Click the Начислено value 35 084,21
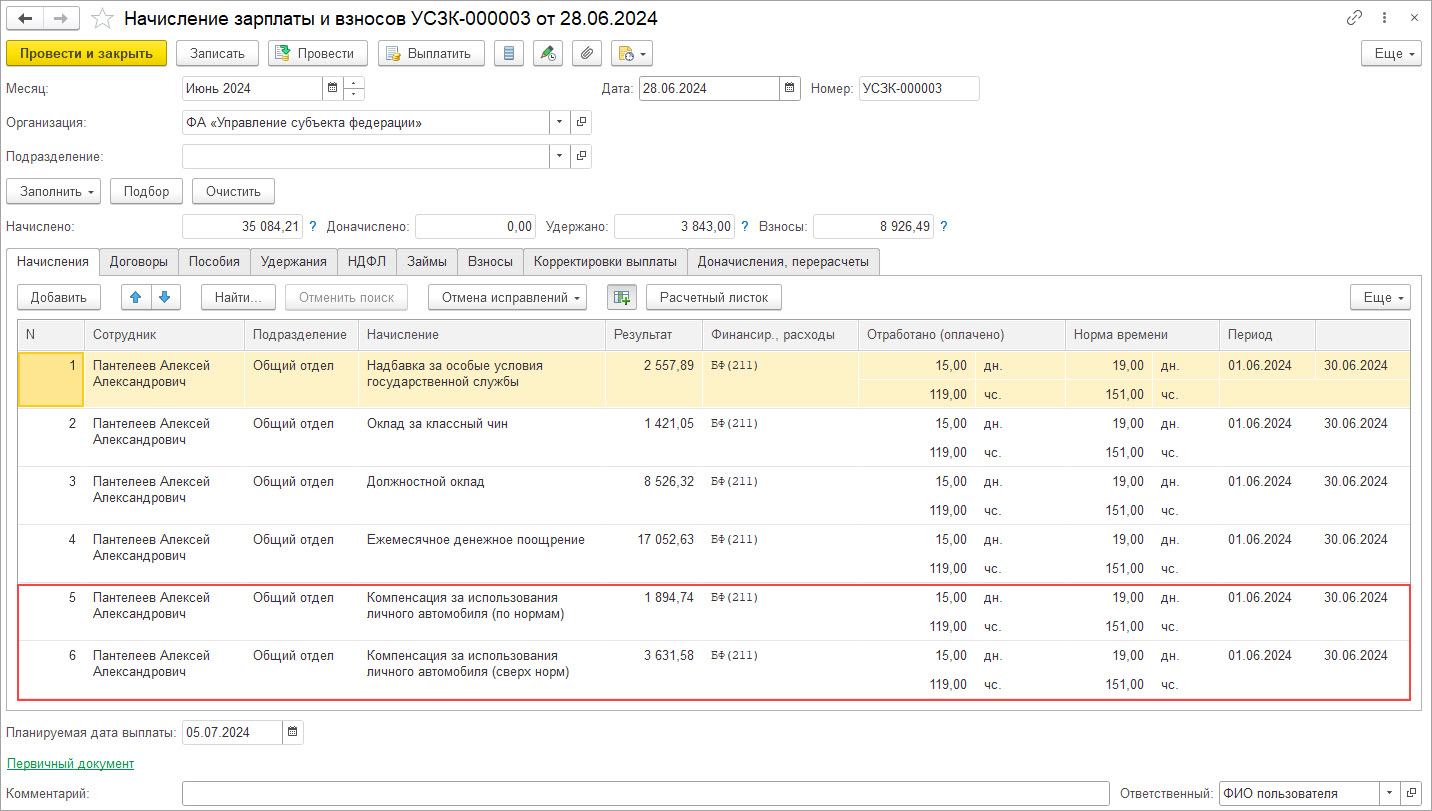 coord(242,227)
